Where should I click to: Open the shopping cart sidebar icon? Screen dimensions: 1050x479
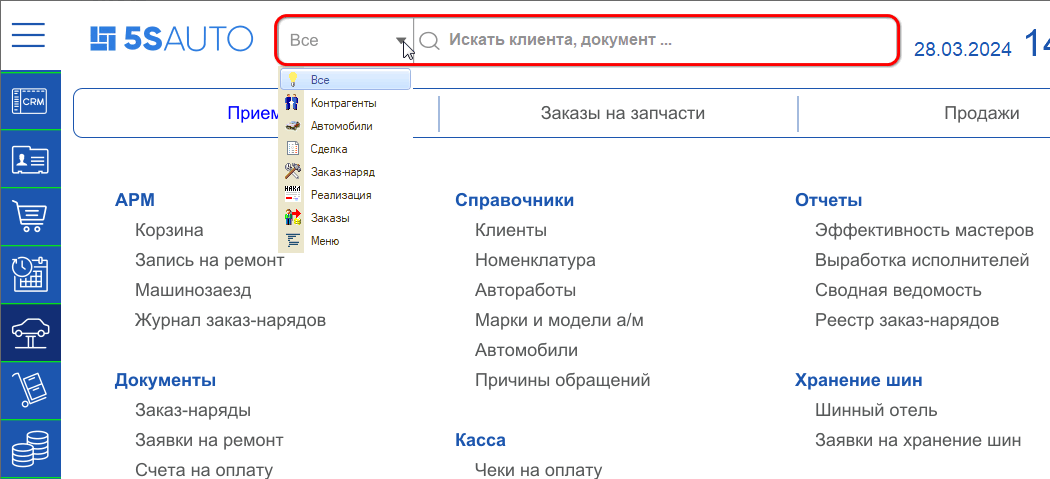[31, 217]
